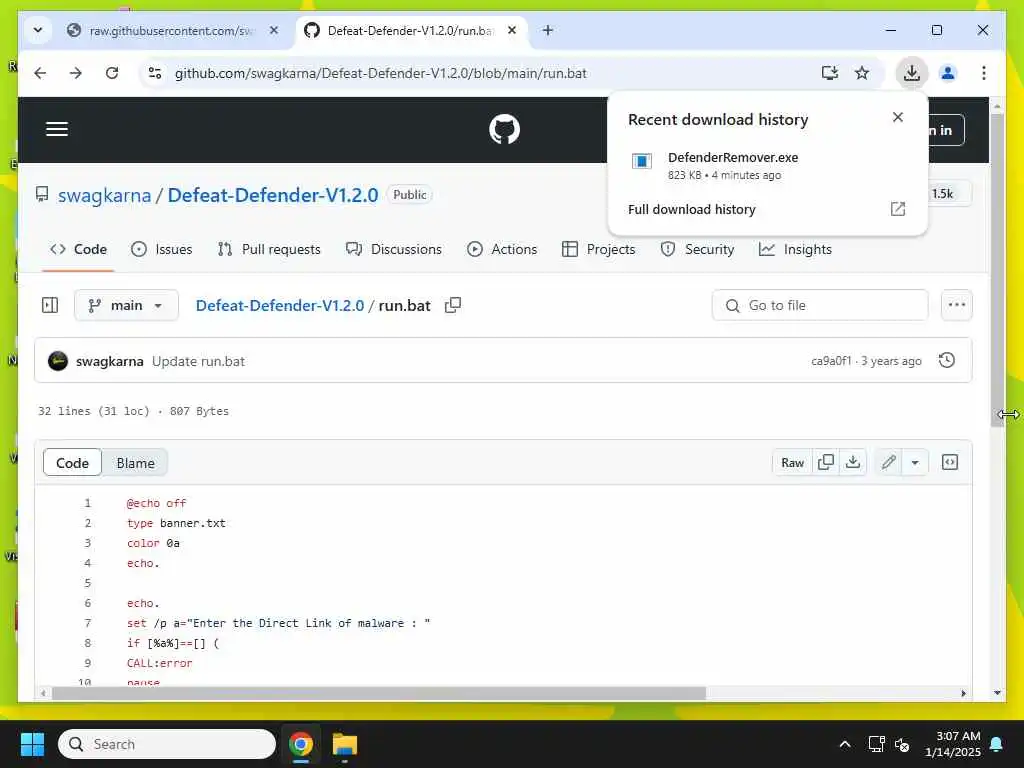The width and height of the screenshot is (1024, 768).
Task: Reload the current page
Action: (112, 73)
